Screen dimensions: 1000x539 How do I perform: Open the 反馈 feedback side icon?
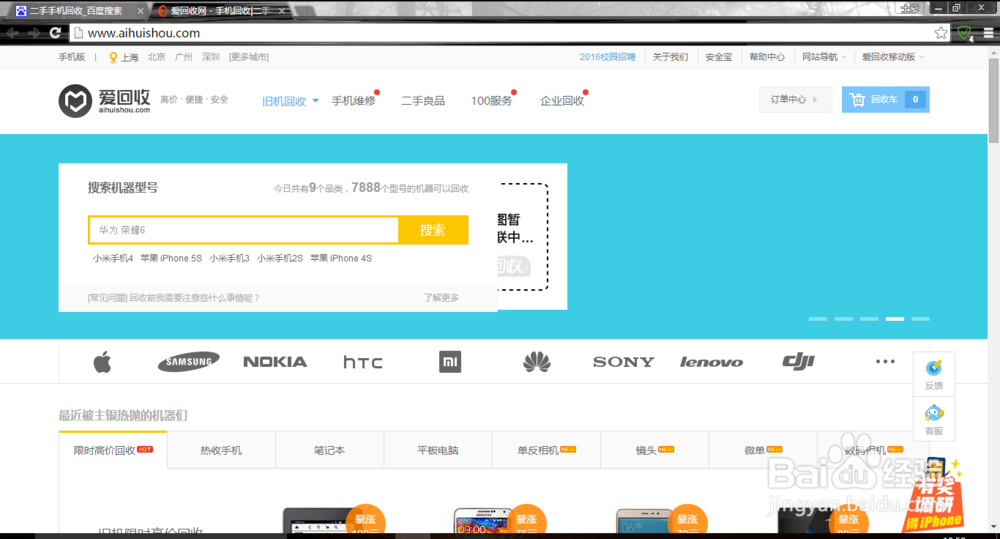(934, 374)
